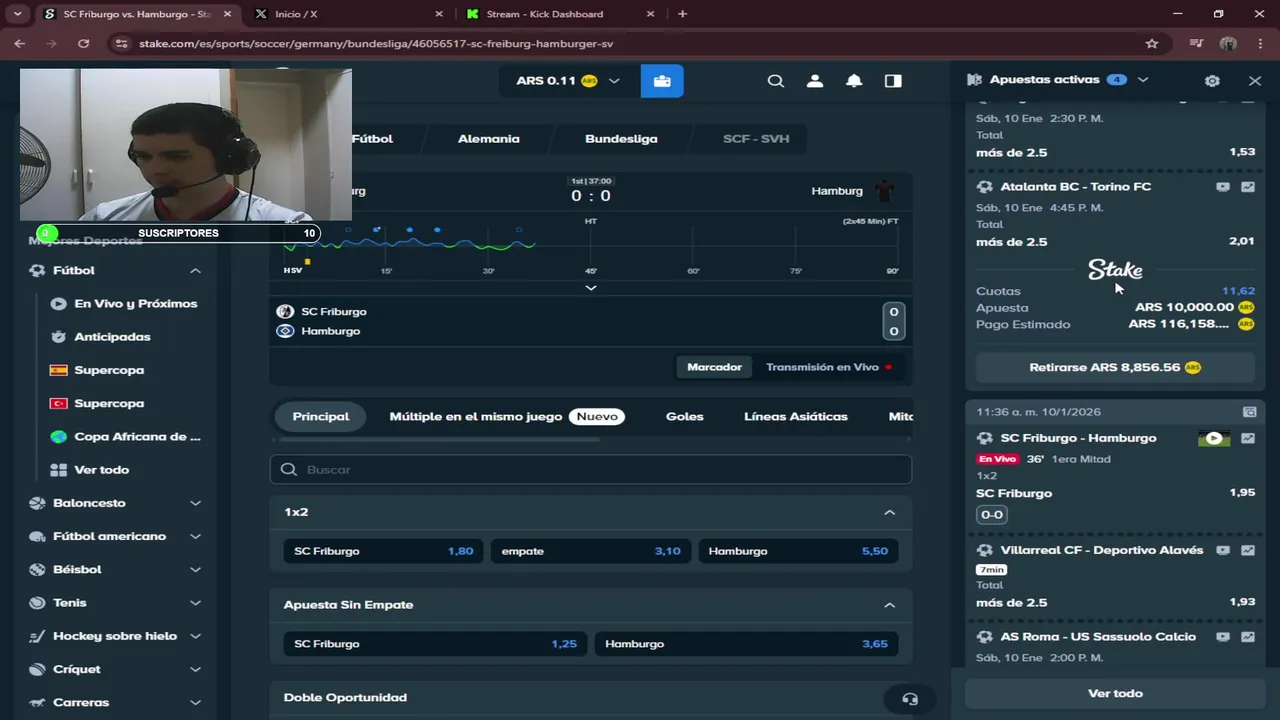This screenshot has height=720, width=1280.
Task: Open stats chart icon for Villarreal CF - Deportivo Alavés
Action: click(x=1248, y=550)
